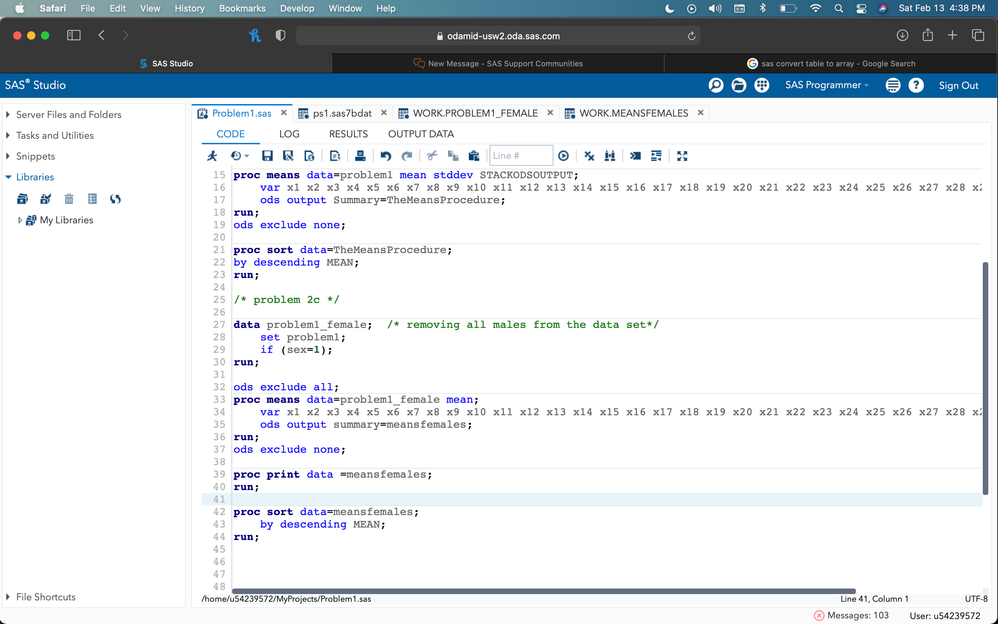
Task: Maximize the editor view with the expand icon
Action: pos(682,156)
